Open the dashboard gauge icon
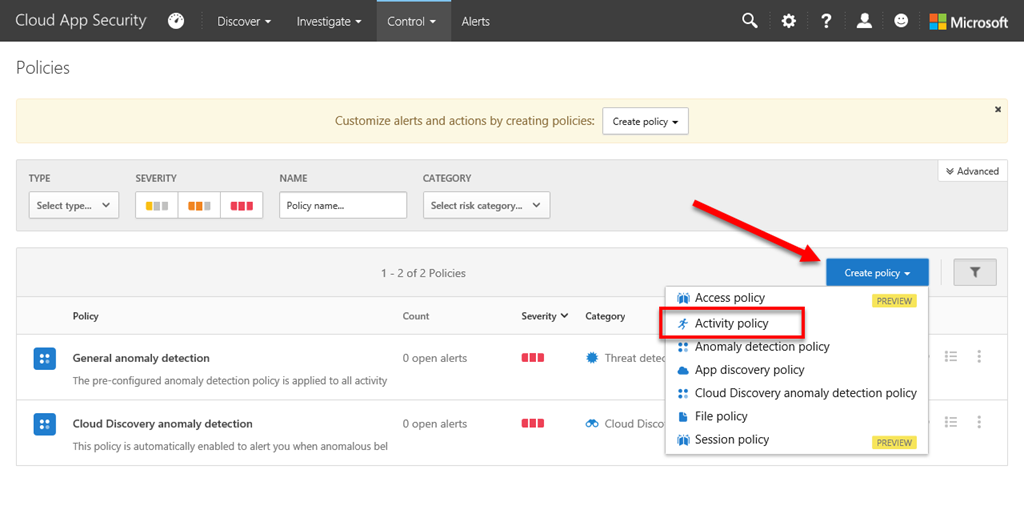The image size is (1024, 510). [x=176, y=21]
